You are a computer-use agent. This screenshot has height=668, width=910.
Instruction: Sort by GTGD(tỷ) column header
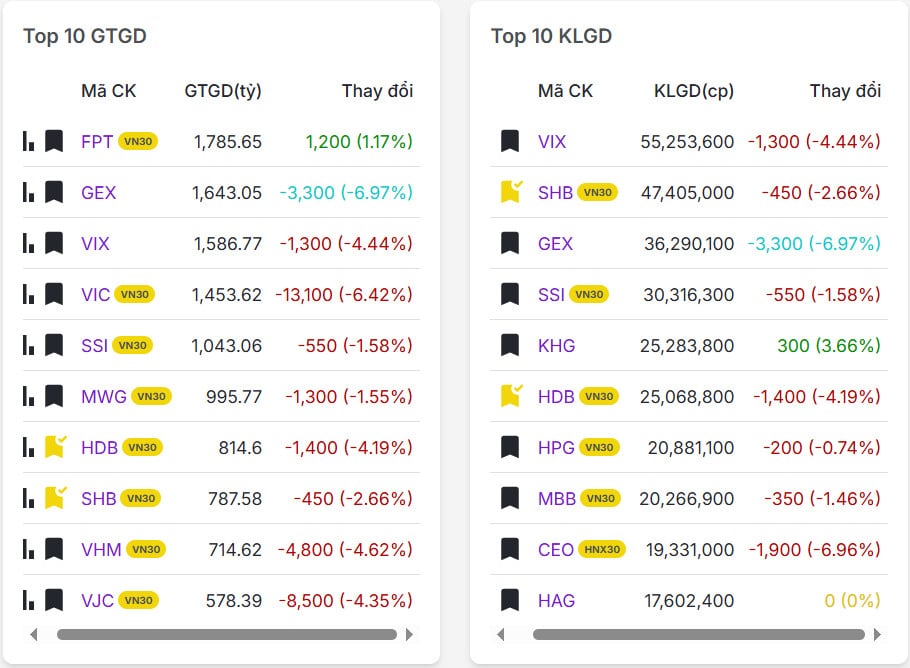223,91
